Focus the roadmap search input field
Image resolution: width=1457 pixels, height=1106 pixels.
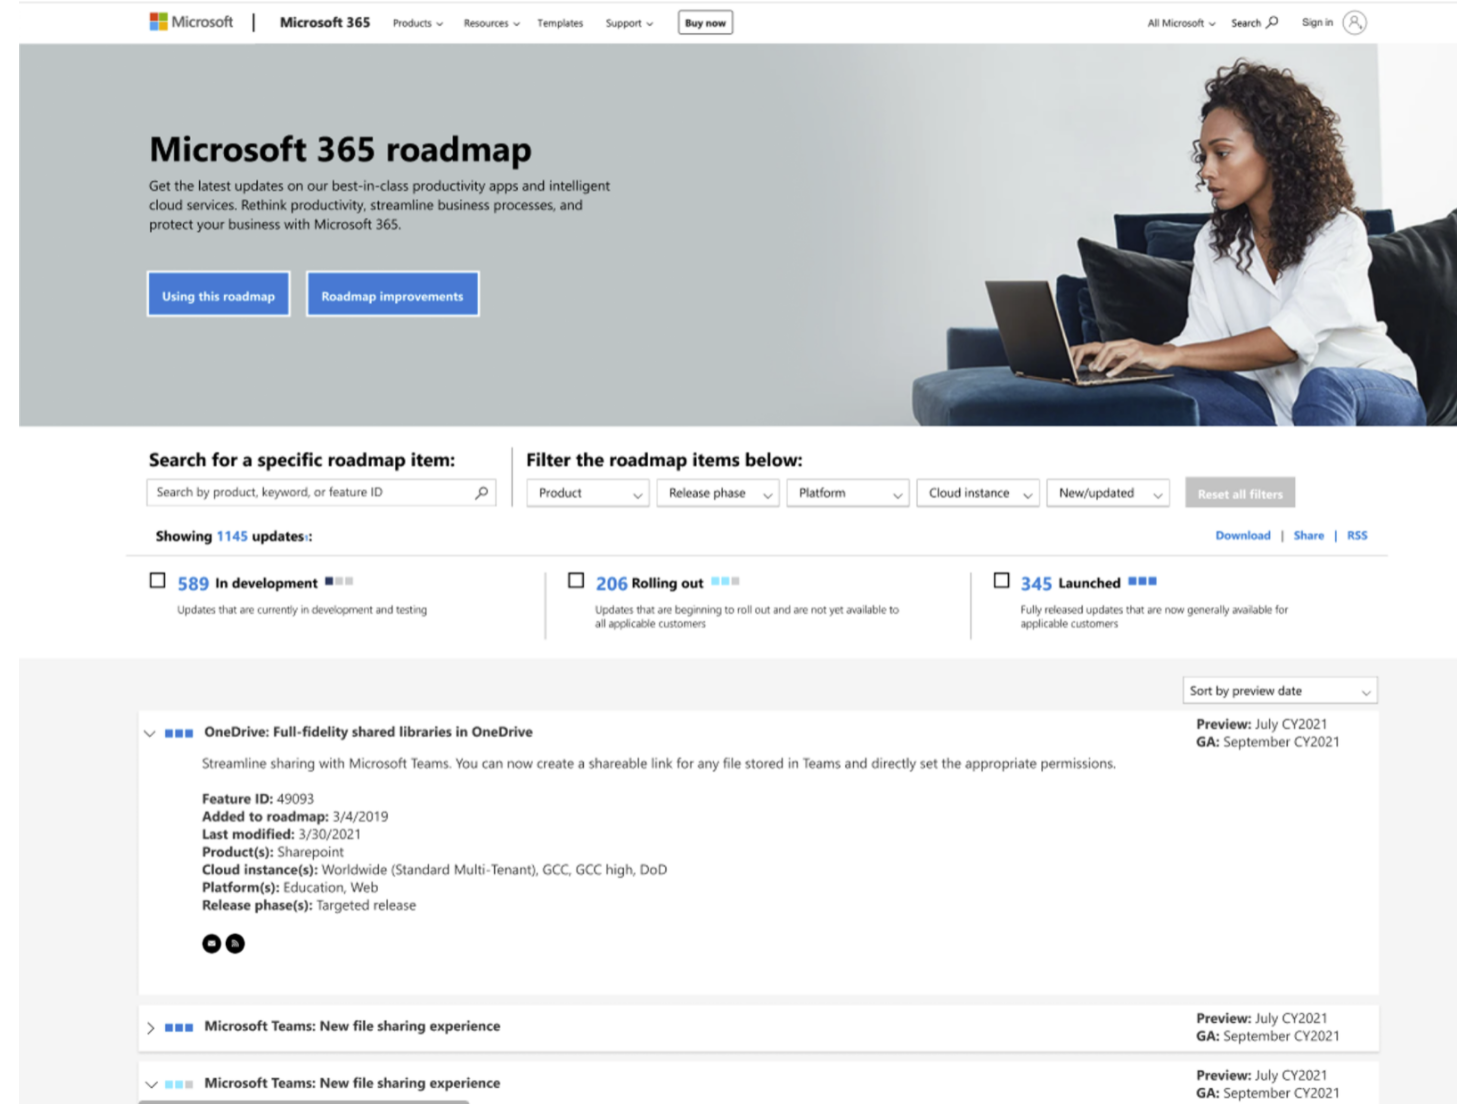[x=321, y=492]
